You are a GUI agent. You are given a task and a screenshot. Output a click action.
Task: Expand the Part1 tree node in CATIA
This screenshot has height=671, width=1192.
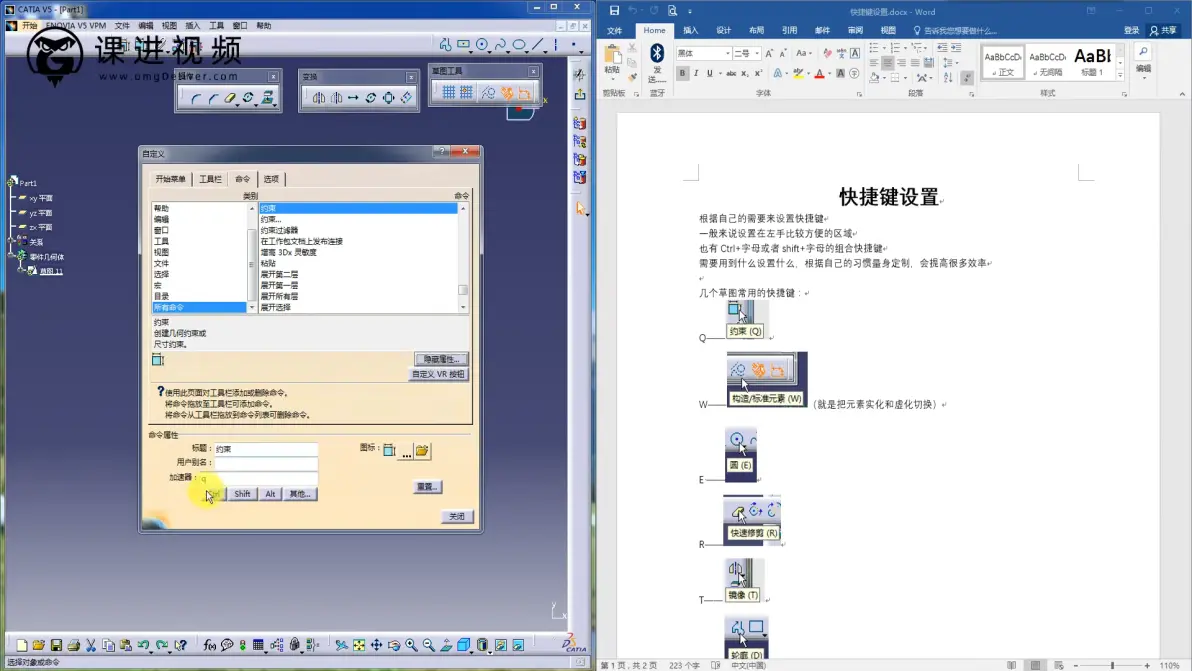point(12,182)
